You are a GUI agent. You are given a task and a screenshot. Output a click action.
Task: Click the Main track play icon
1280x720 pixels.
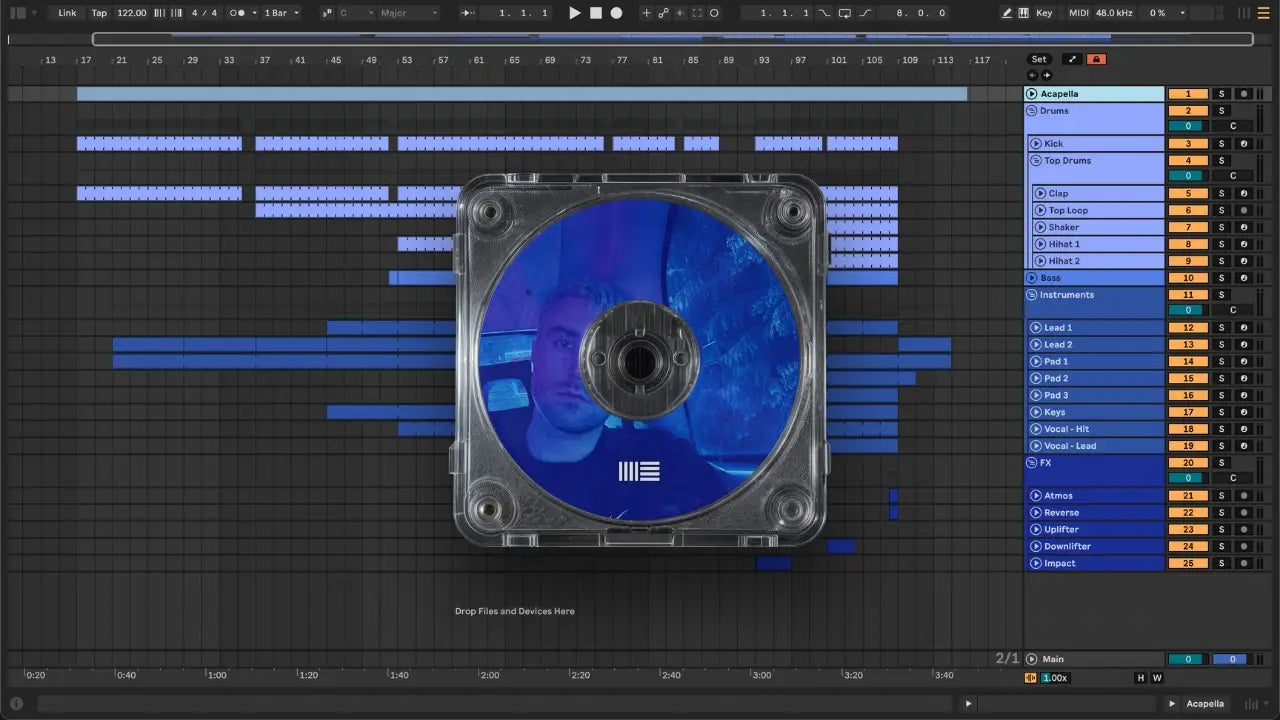tap(1032, 660)
